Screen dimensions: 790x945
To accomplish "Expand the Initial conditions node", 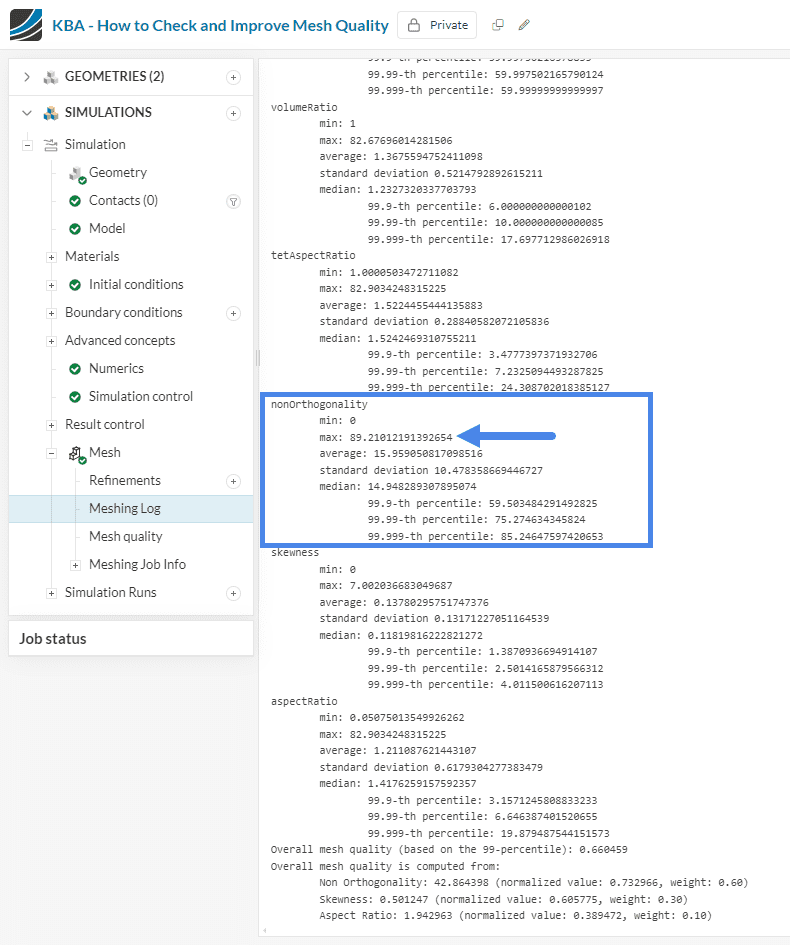I will 51,285.
